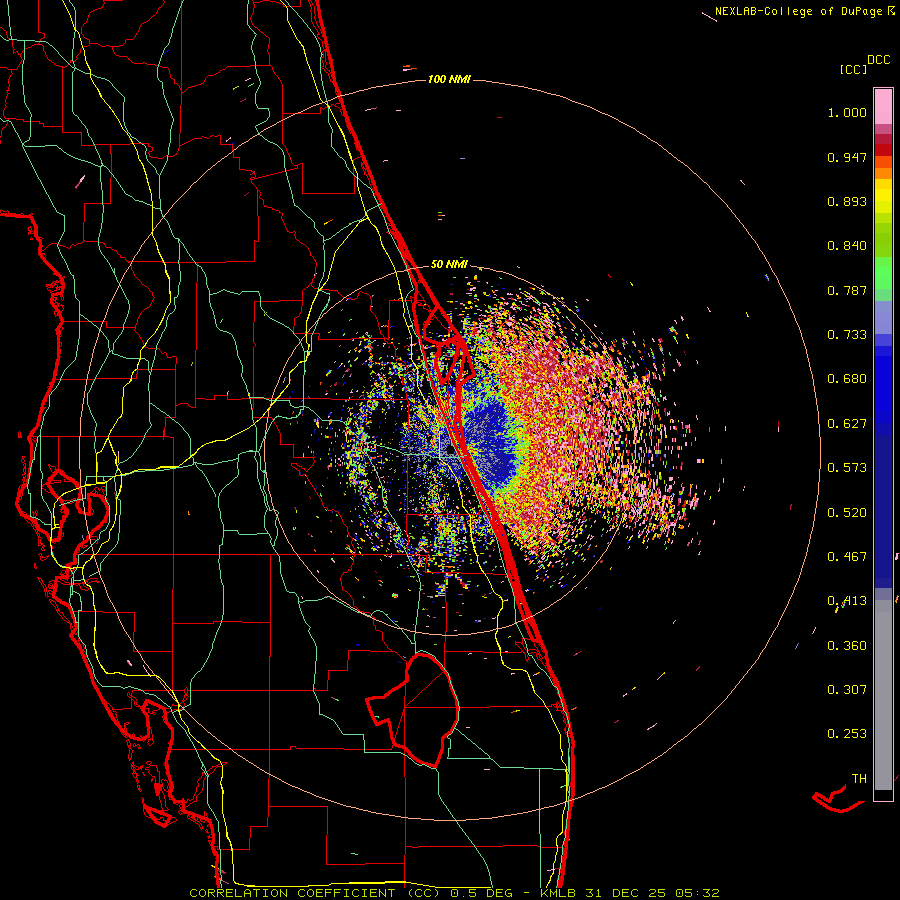Viewport: 900px width, 900px height.
Task: Click the DCC product label above legend
Action: [879, 60]
